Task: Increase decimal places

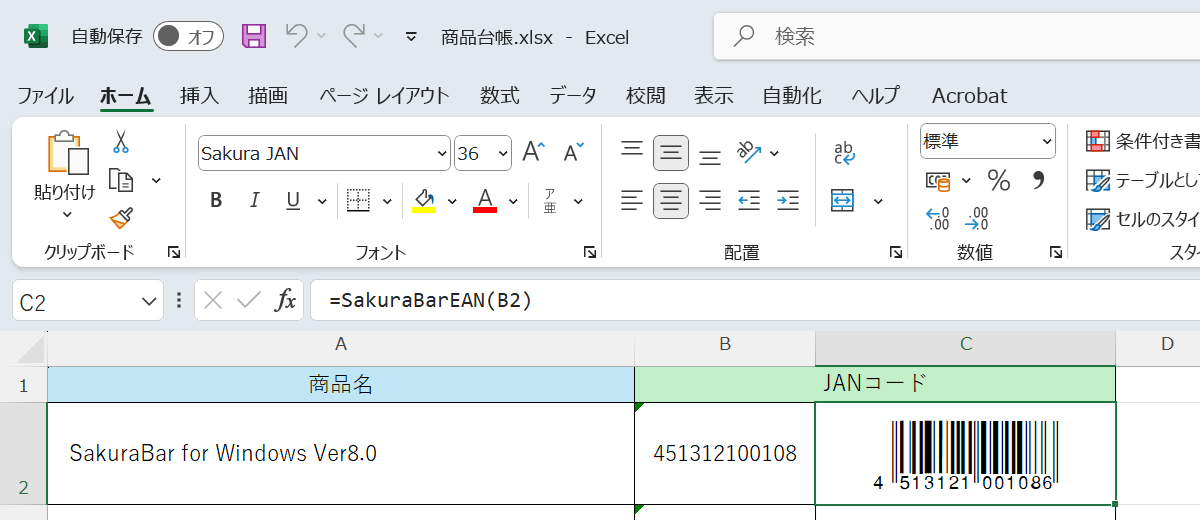Action: [x=938, y=218]
